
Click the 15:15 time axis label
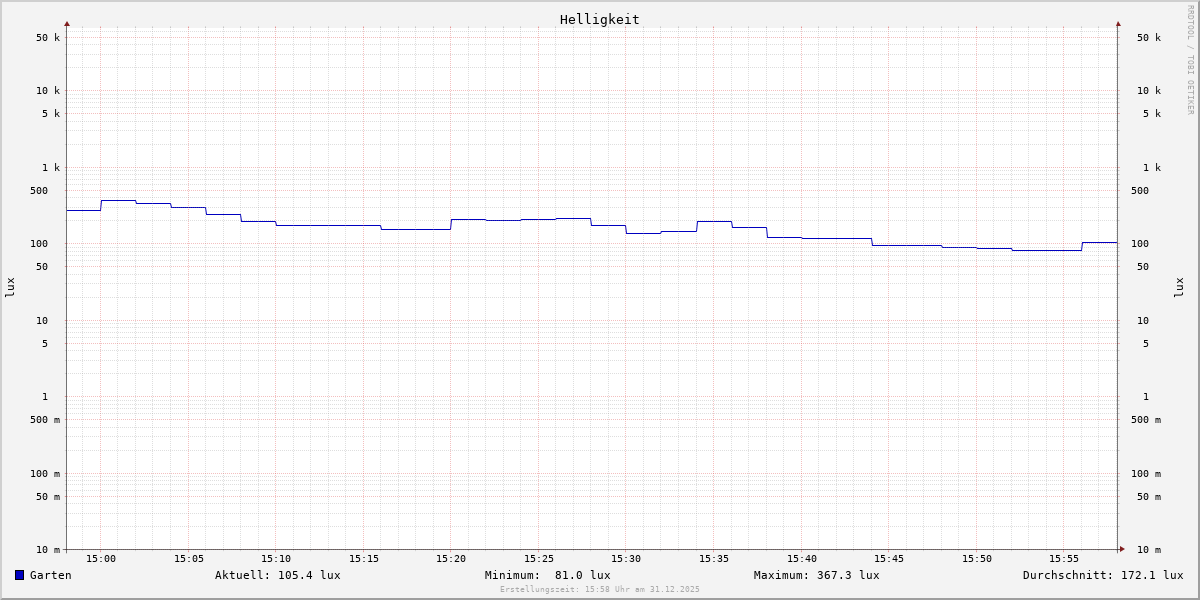pos(364,559)
